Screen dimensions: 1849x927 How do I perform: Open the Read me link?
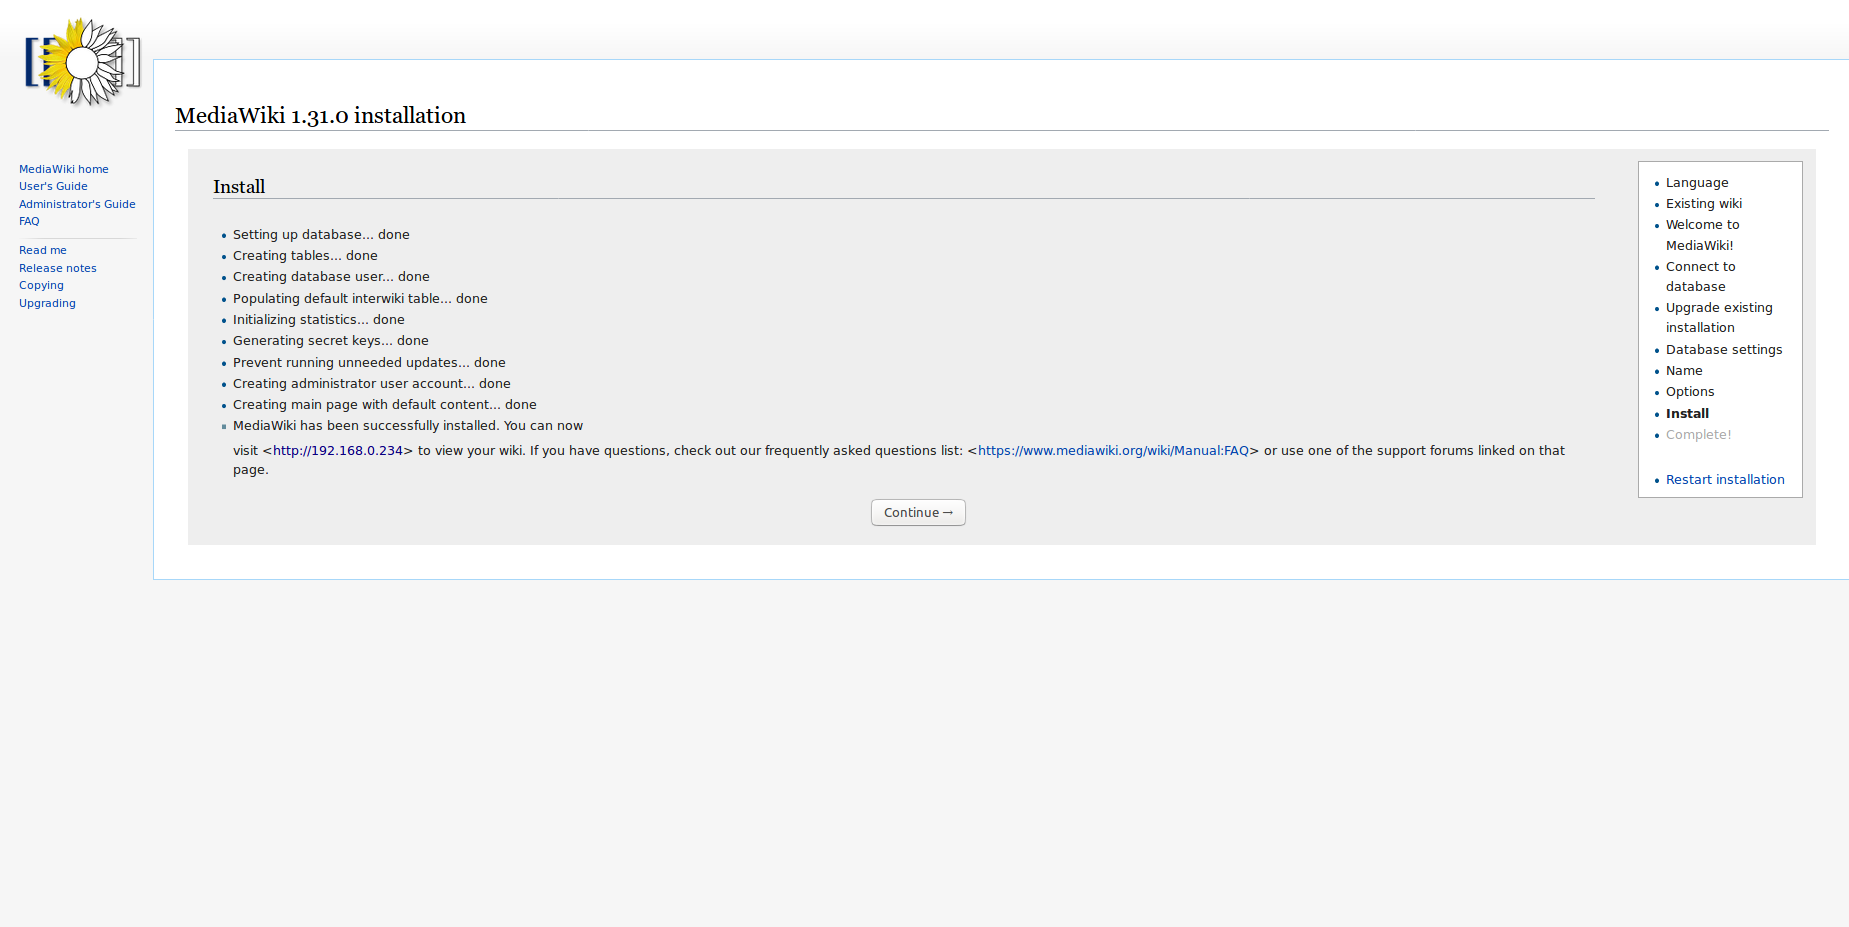pyautogui.click(x=43, y=250)
